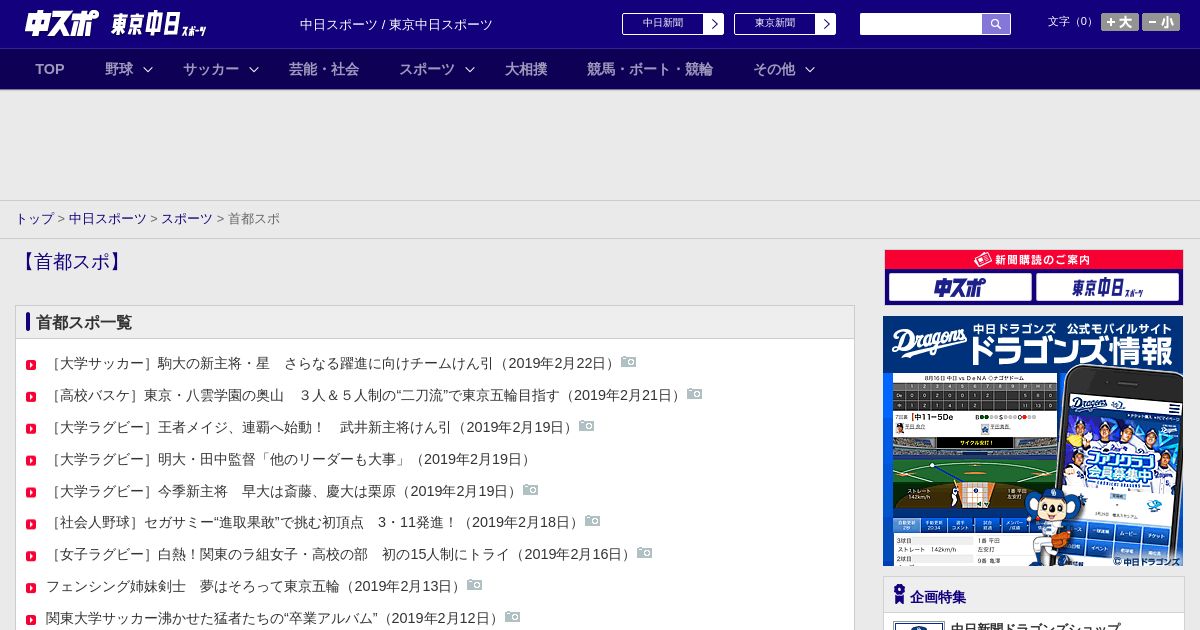The width and height of the screenshot is (1200, 630).
Task: Click 中スポ subscription banner button
Action: 960,288
